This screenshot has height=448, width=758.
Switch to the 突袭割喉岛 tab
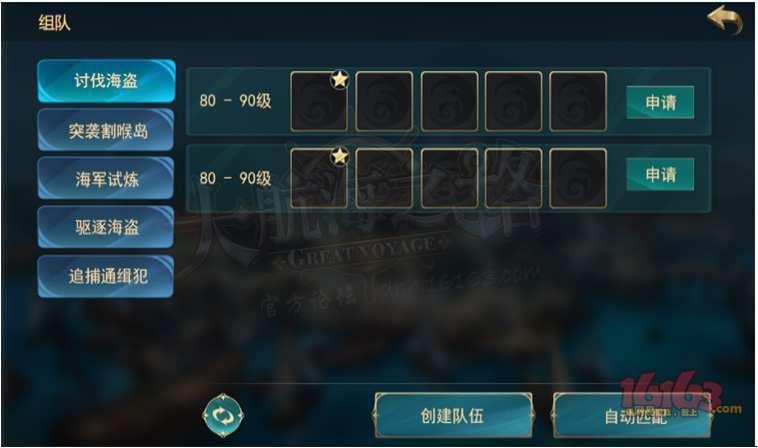pyautogui.click(x=106, y=130)
